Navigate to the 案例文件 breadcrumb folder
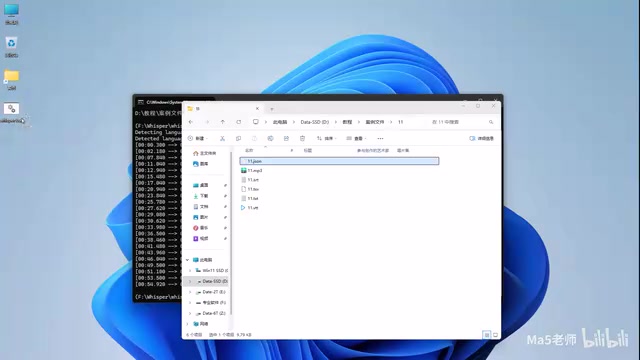640x360 pixels. (375, 122)
